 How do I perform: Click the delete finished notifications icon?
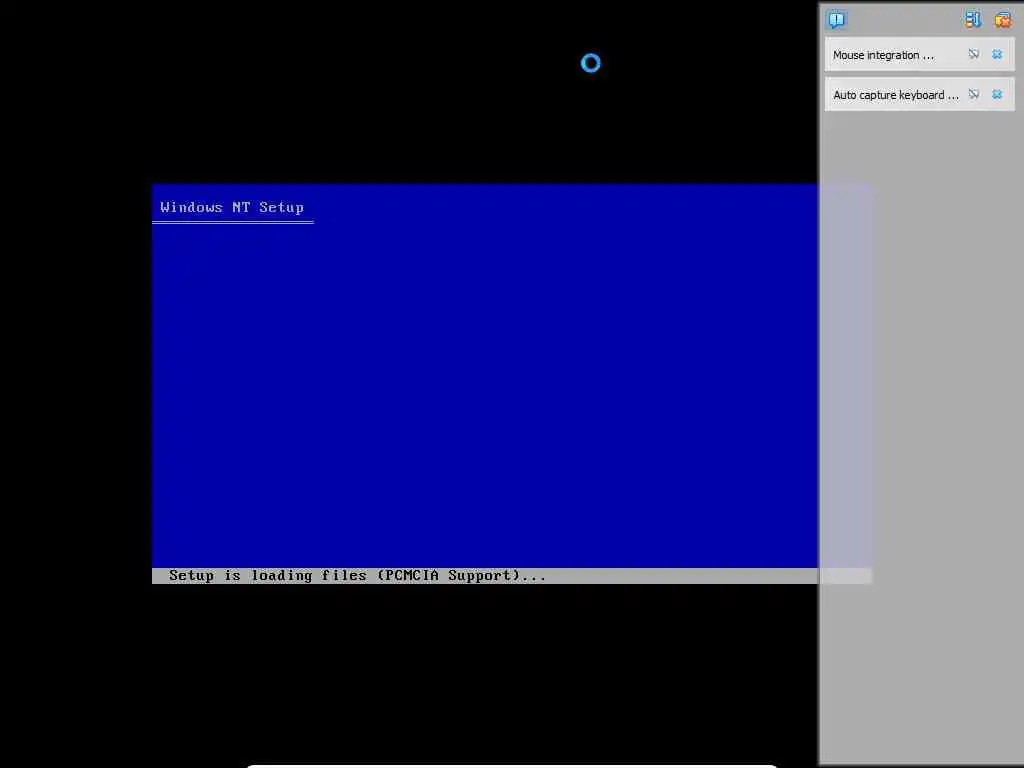[x=1003, y=20]
